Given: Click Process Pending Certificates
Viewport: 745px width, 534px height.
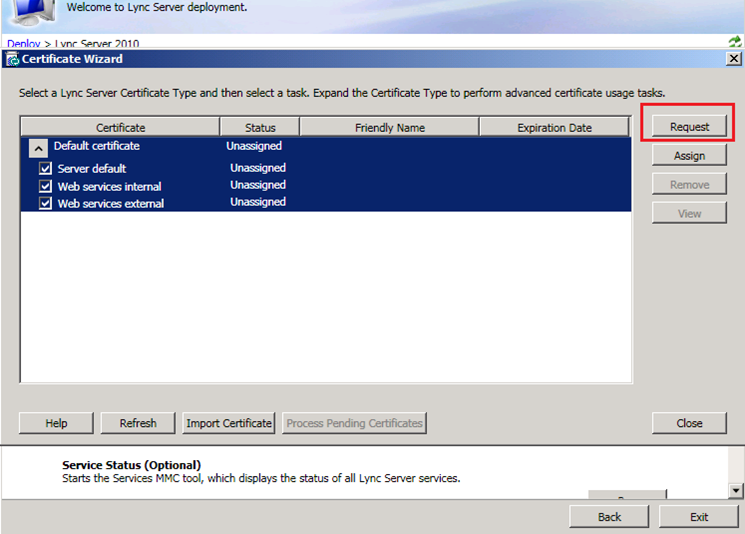Looking at the screenshot, I should (354, 423).
